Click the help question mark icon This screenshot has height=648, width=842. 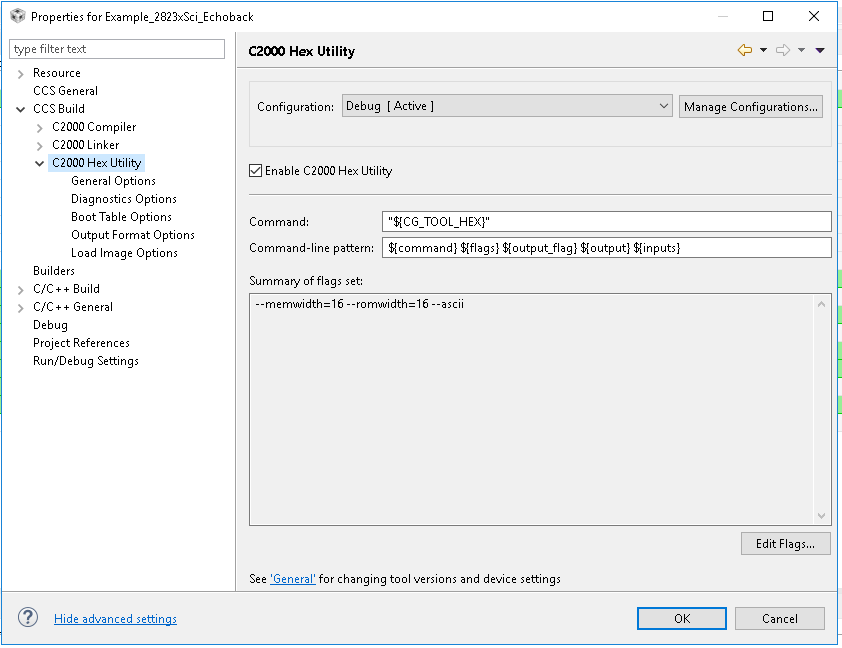point(28,617)
